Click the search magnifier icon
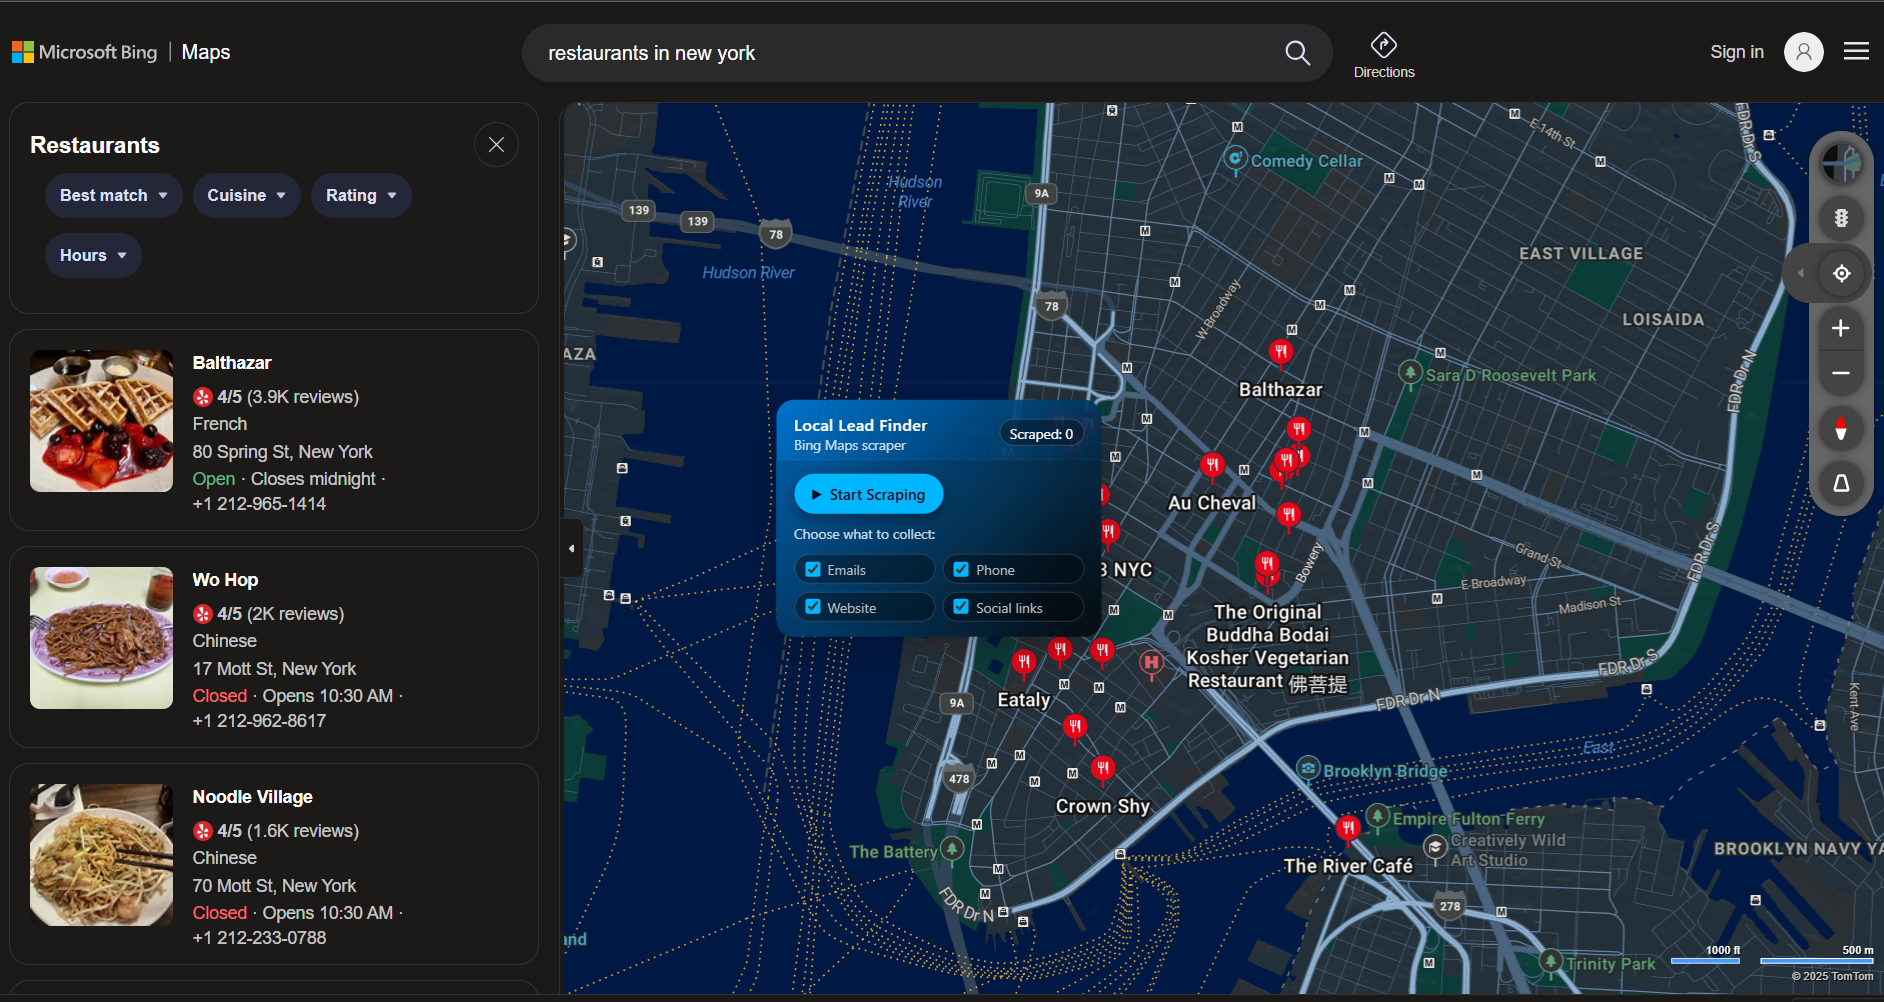This screenshot has width=1884, height=1002. pyautogui.click(x=1297, y=53)
